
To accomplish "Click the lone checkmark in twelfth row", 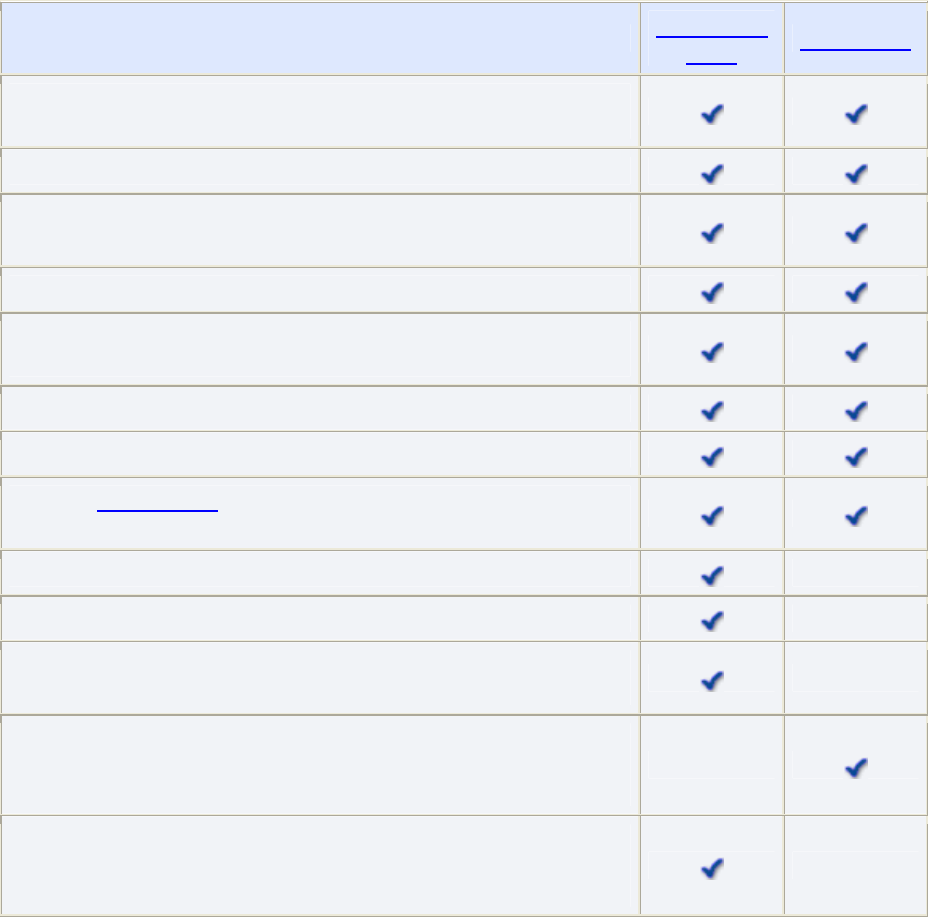I will pos(856,767).
